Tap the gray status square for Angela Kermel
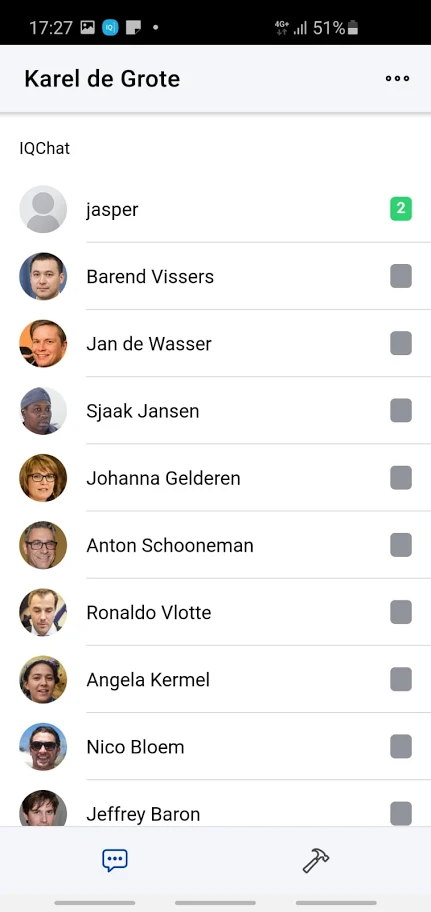 point(401,679)
